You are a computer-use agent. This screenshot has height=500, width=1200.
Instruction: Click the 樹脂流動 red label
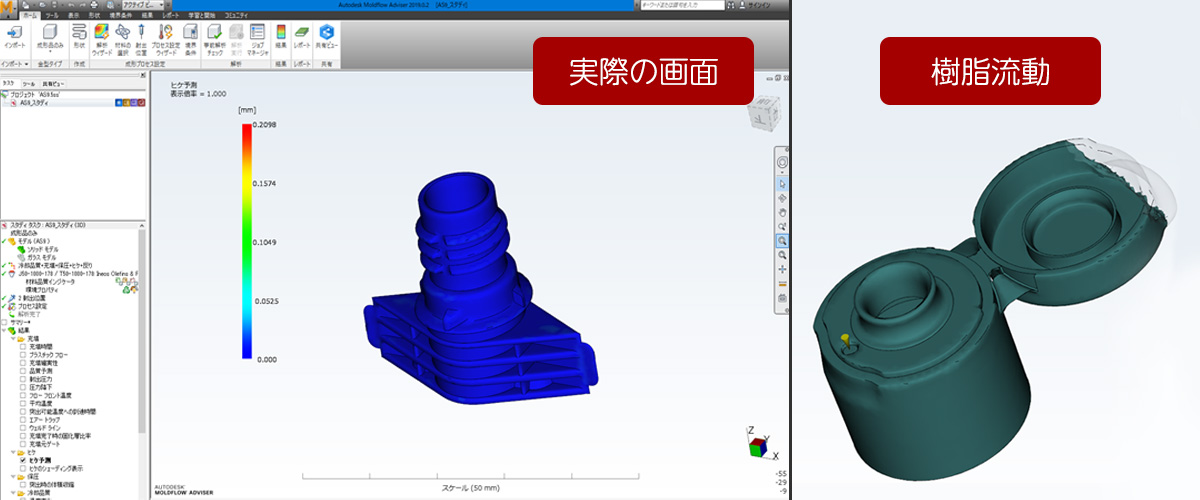tap(990, 71)
